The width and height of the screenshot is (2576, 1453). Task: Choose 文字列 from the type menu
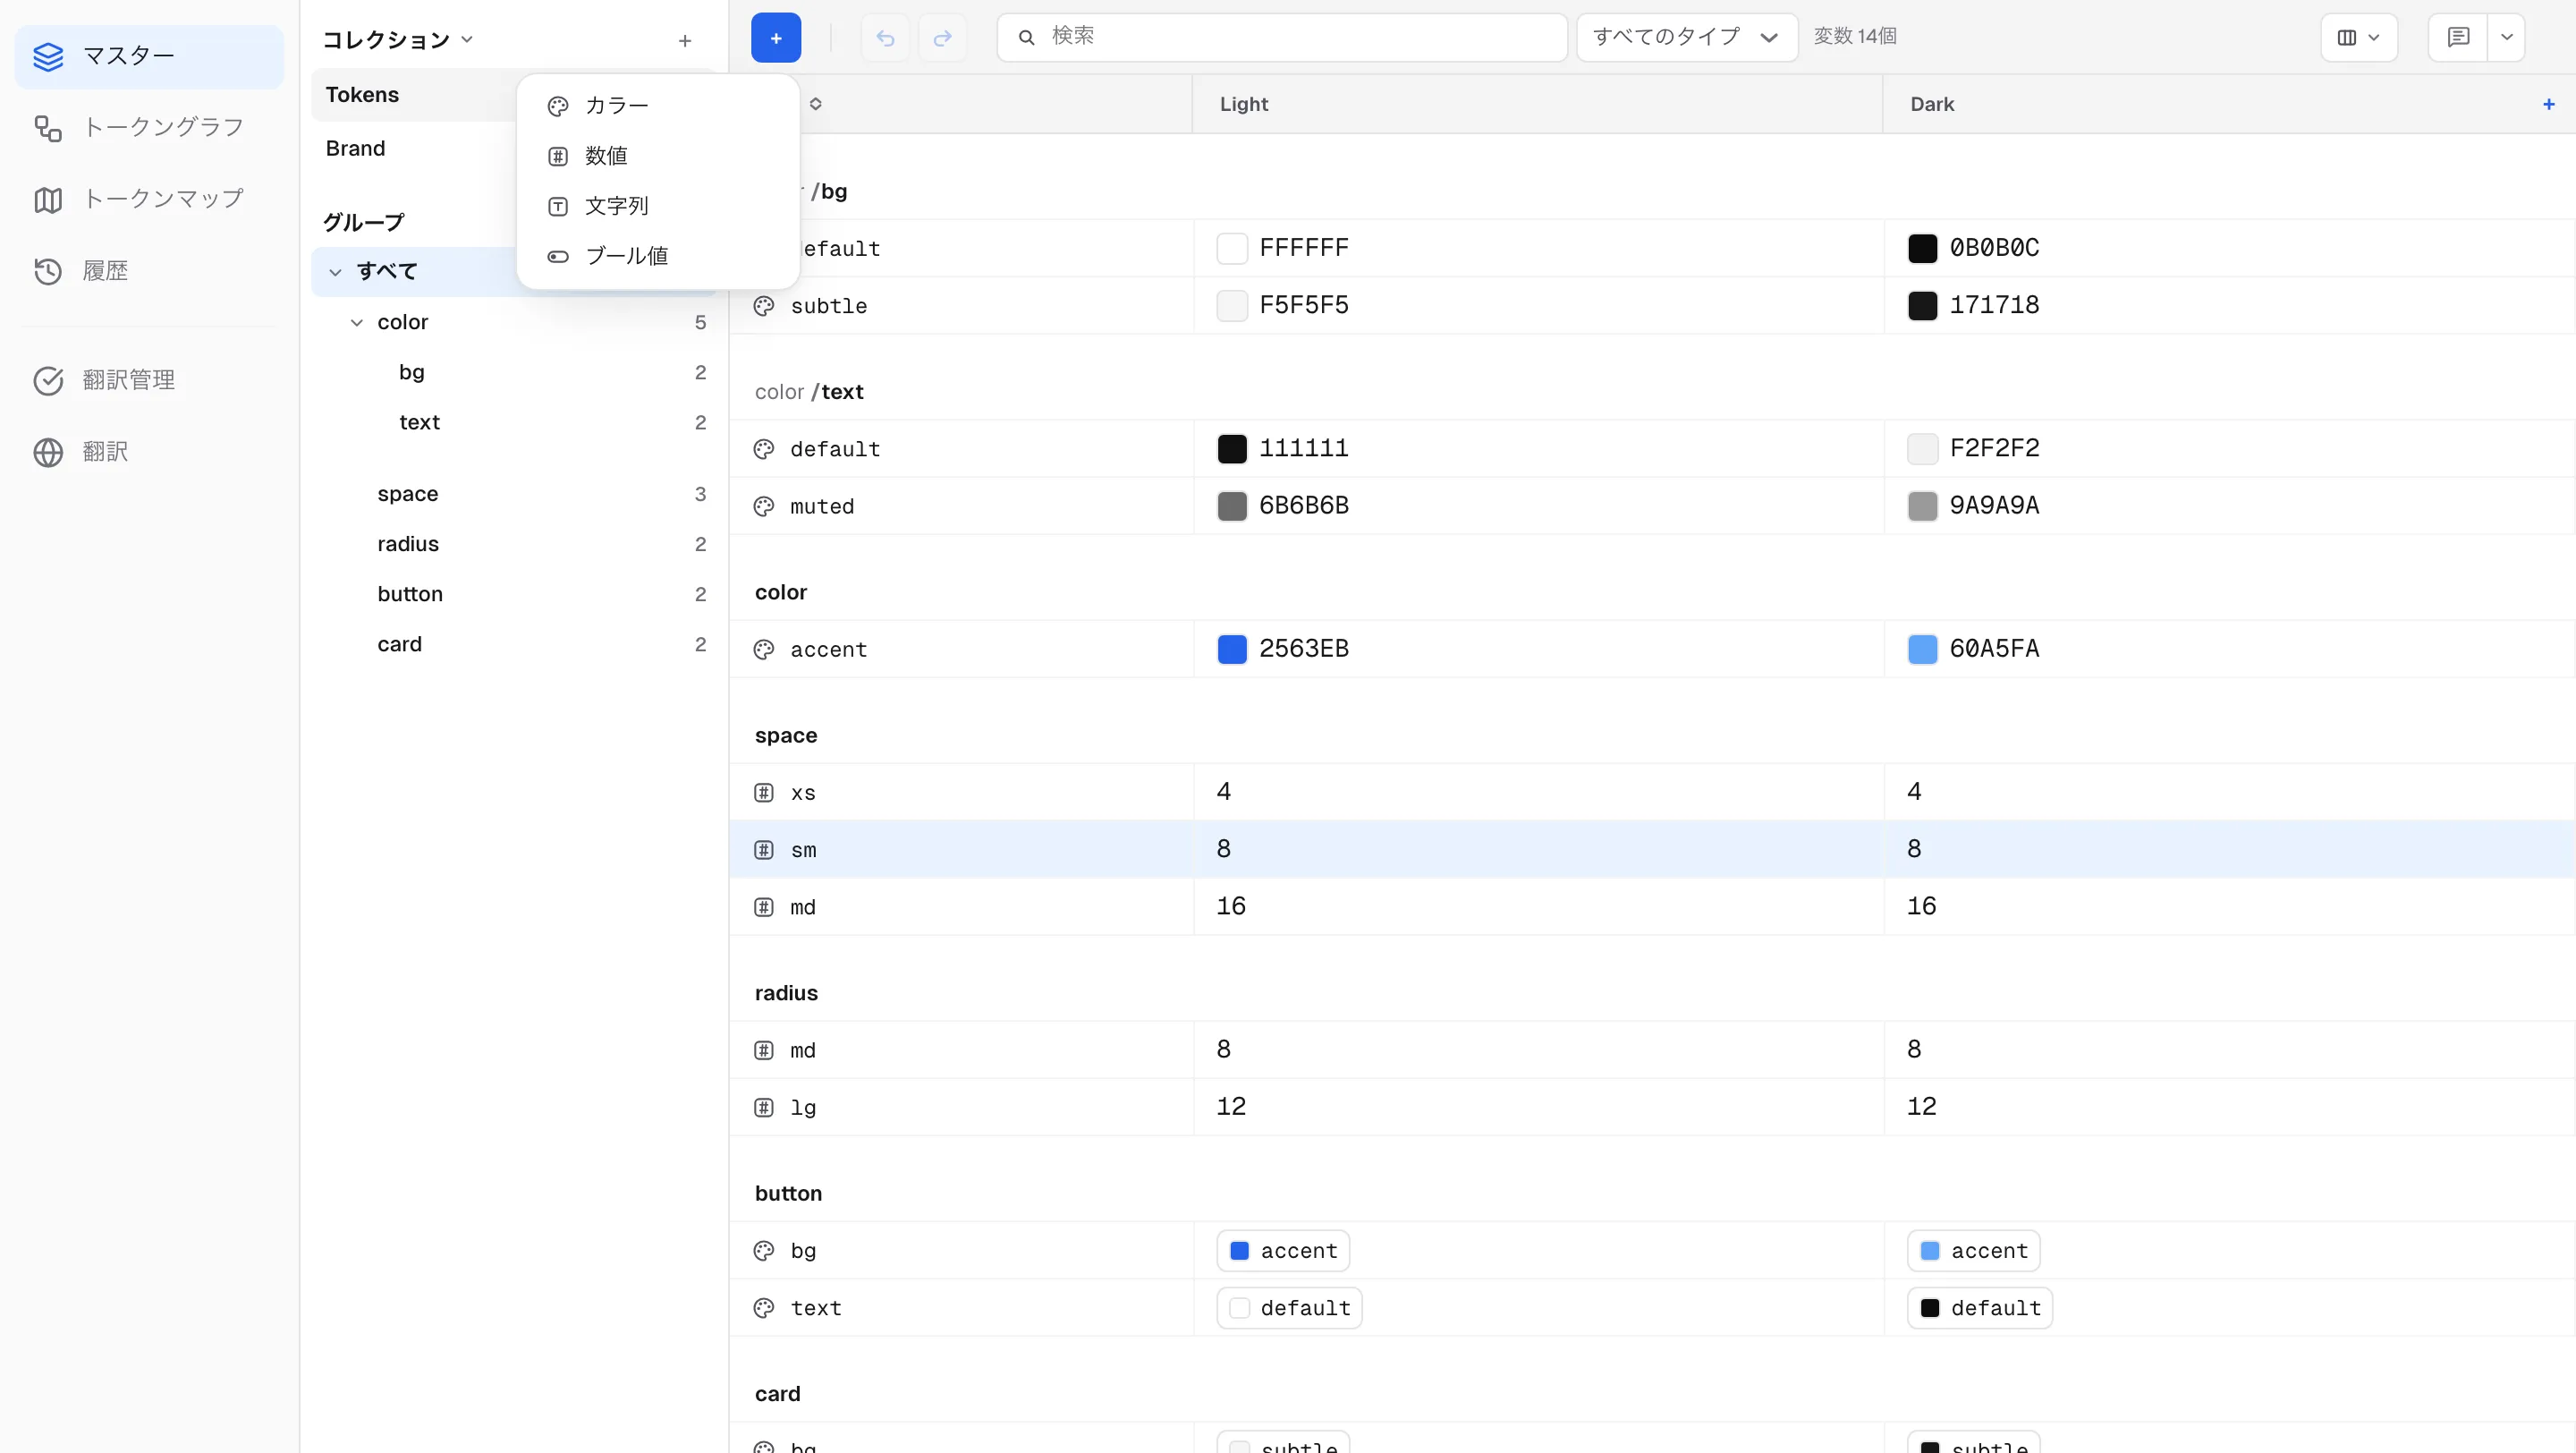(658, 206)
